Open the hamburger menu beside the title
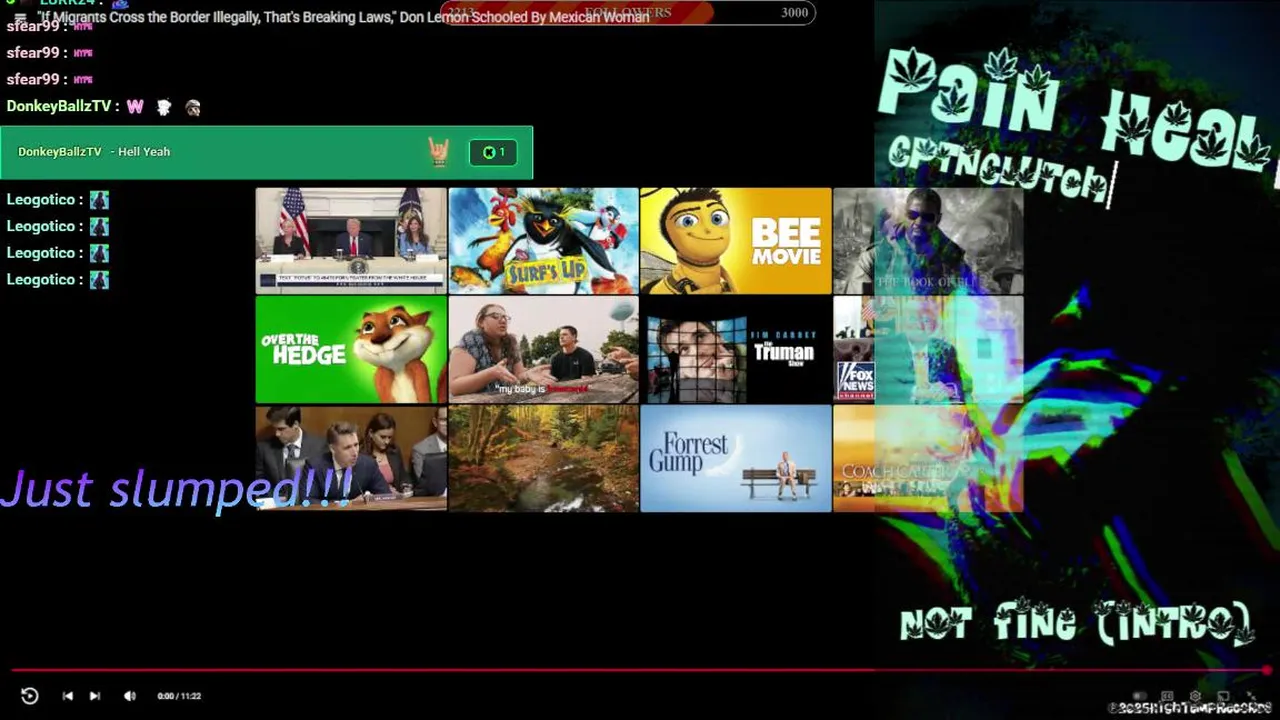 point(20,18)
